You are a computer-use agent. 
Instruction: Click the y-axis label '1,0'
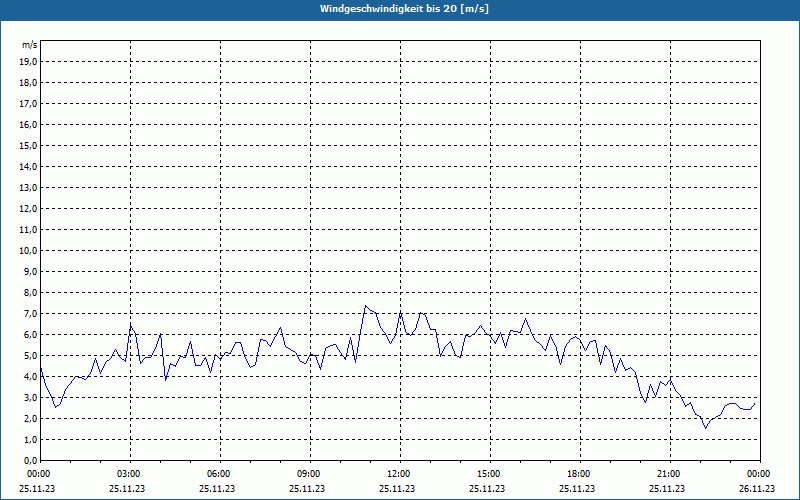[32, 439]
